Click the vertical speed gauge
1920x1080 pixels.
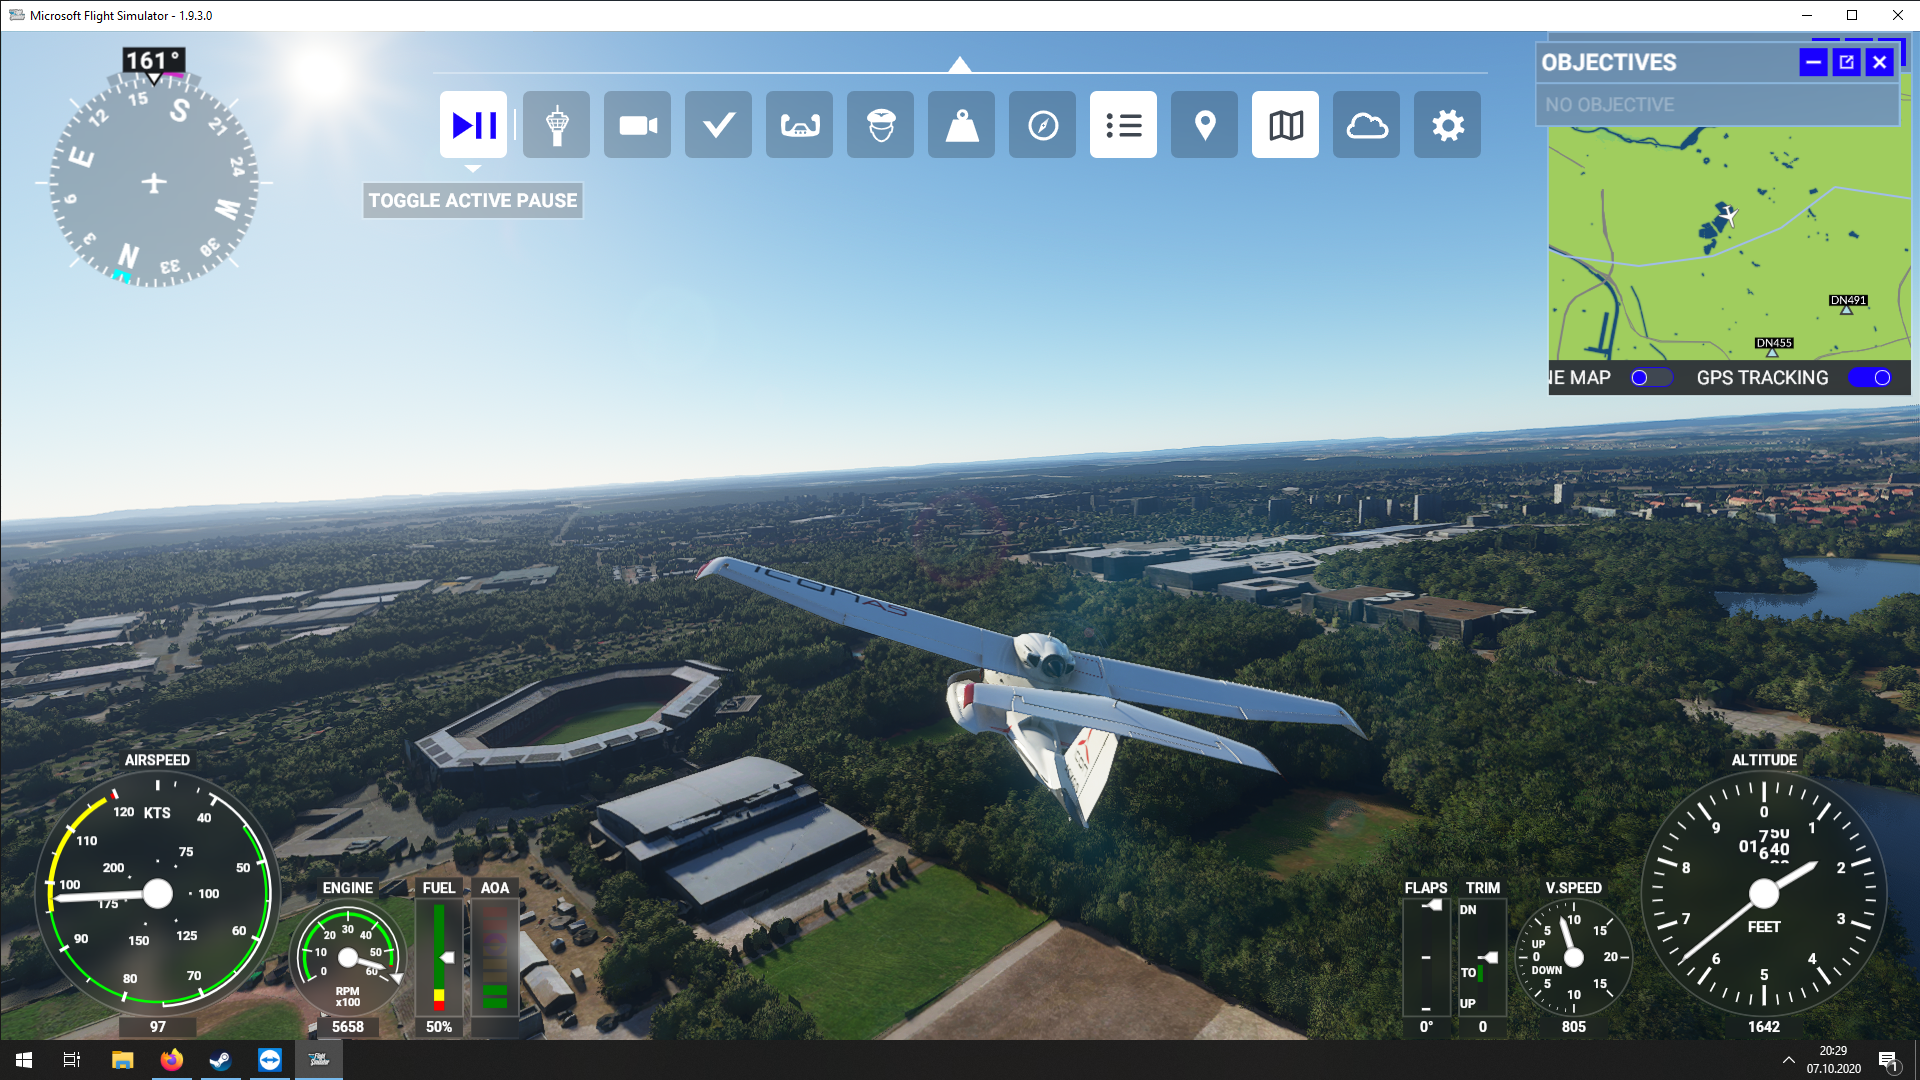tap(1574, 958)
